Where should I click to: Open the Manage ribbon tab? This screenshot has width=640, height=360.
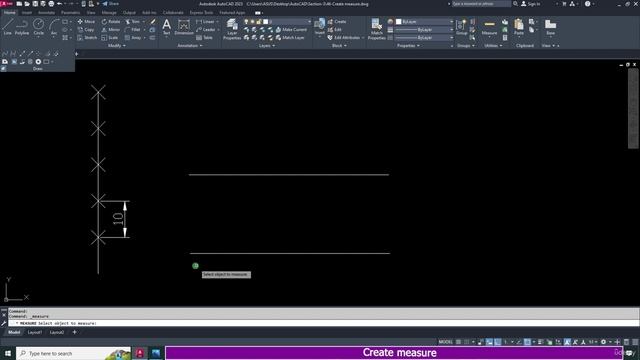coord(109,13)
